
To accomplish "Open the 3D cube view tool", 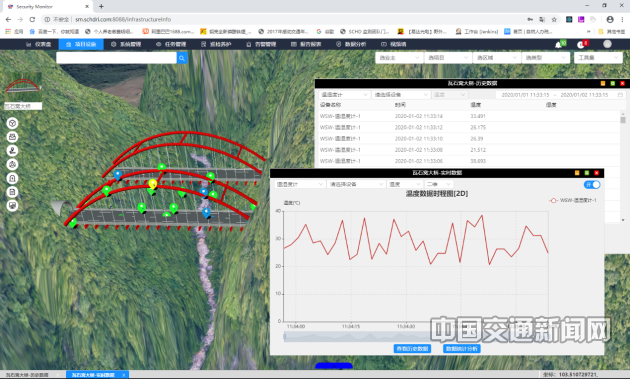I will coord(12,123).
